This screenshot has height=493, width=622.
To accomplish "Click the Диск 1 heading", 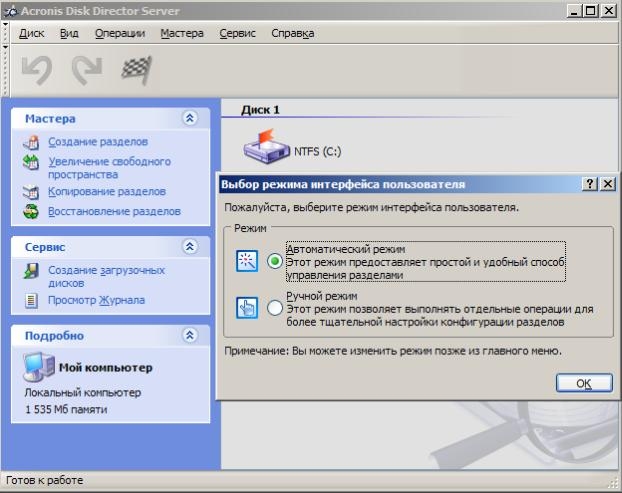I will click(x=260, y=110).
